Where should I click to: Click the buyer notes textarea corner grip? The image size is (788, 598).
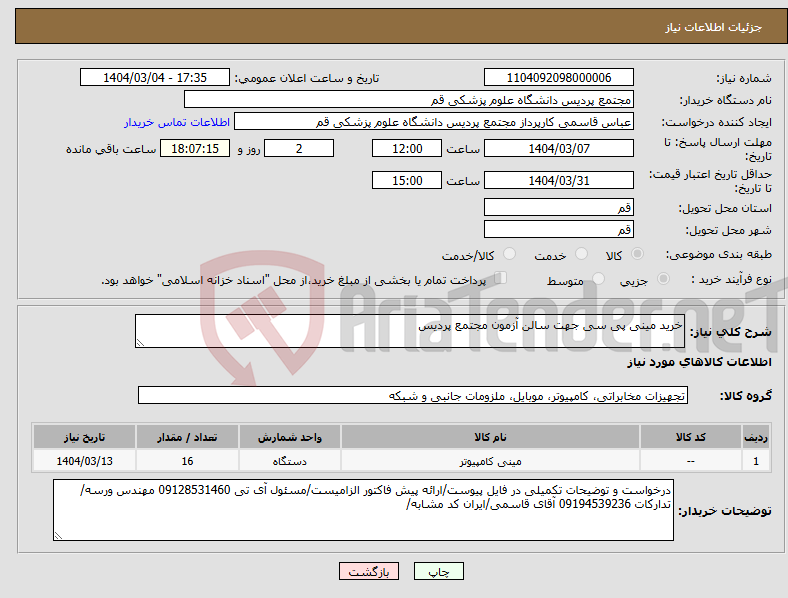[x=58, y=536]
